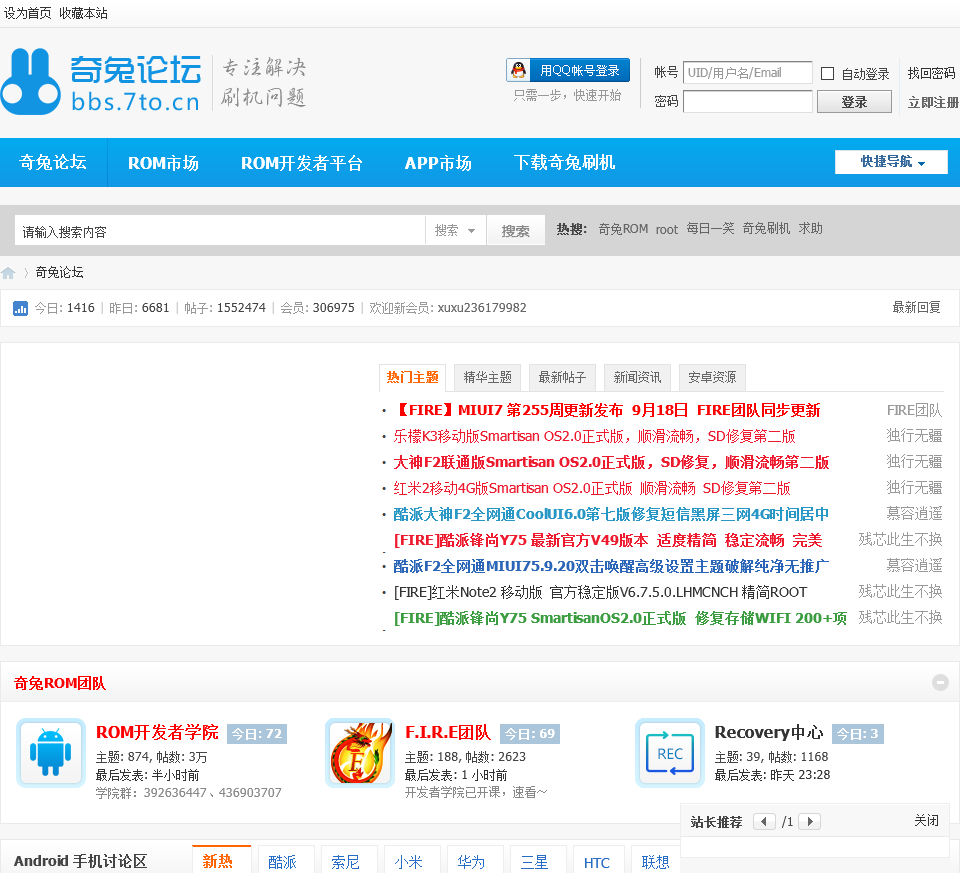
Task: Open the 酷派F2全网通MIUI75.9.20 thread
Action: [x=611, y=566]
